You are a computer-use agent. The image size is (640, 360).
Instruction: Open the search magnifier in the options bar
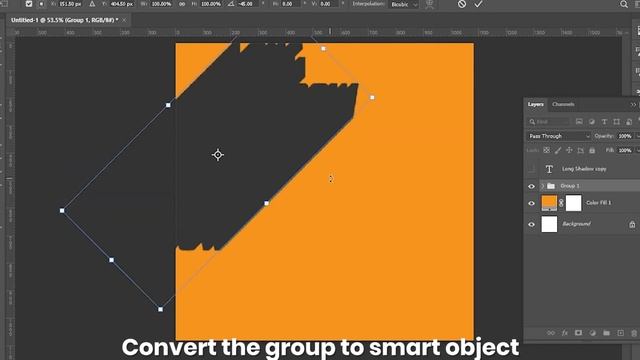coord(624,4)
